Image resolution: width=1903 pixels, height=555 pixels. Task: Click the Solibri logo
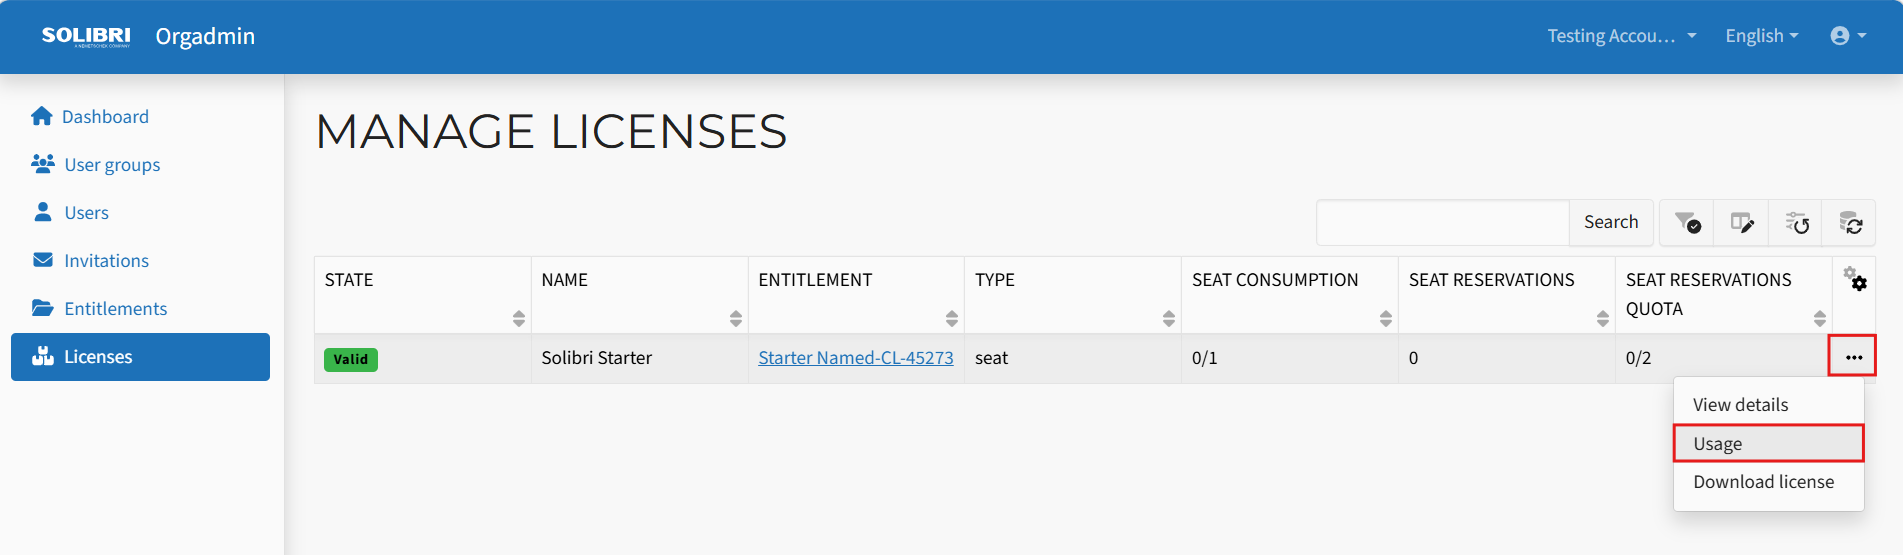(x=86, y=36)
